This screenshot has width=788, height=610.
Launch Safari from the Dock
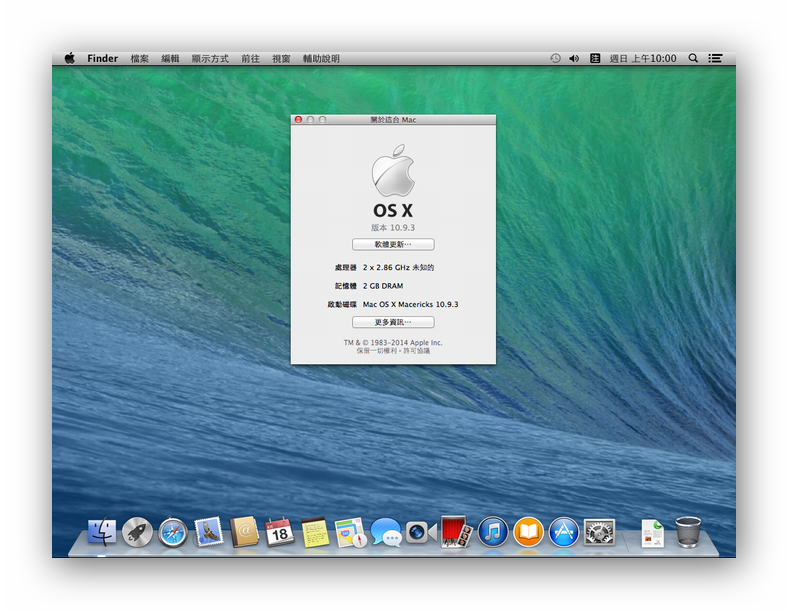[x=173, y=533]
